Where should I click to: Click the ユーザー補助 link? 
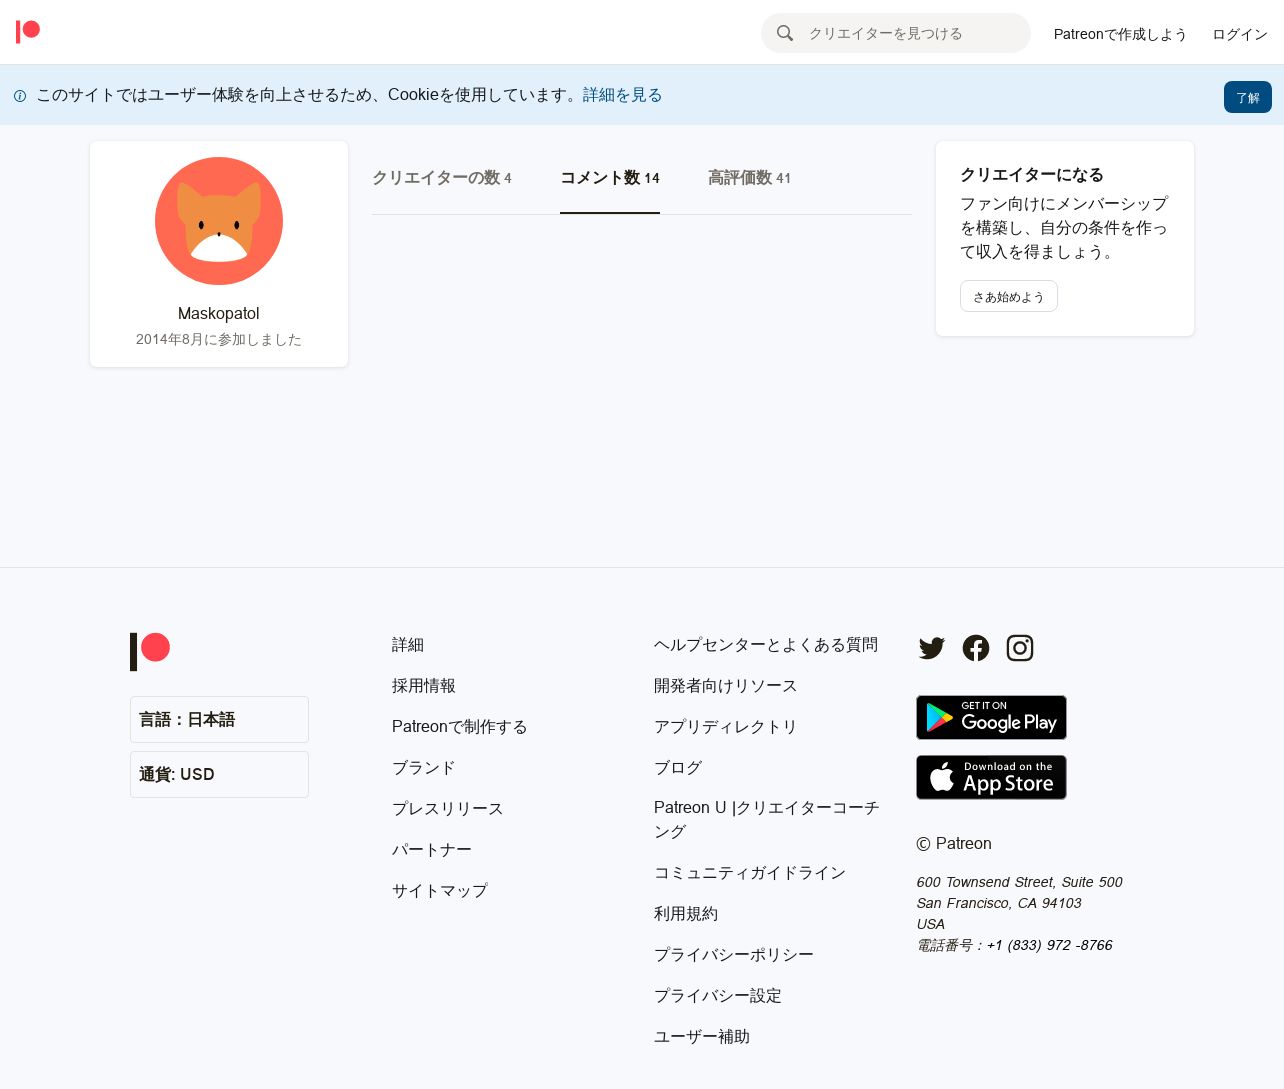pyautogui.click(x=702, y=1037)
